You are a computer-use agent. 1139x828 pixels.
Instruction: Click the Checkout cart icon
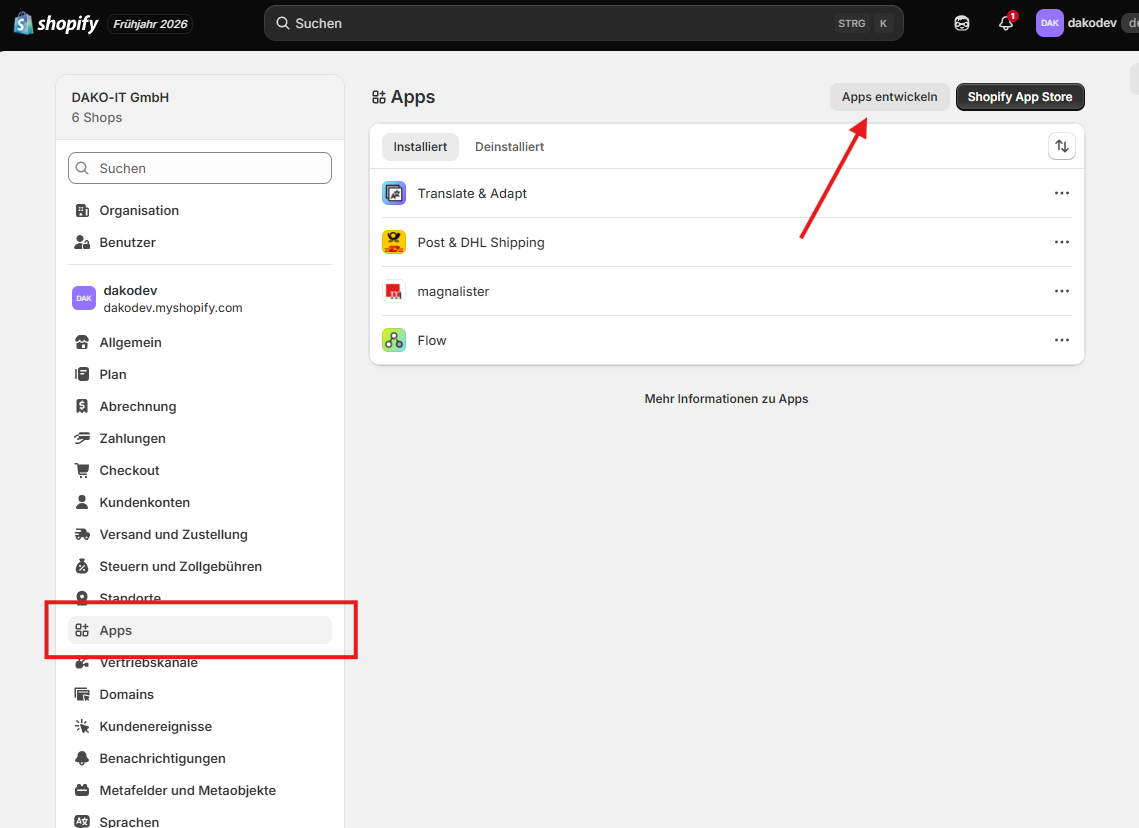[x=82, y=470]
